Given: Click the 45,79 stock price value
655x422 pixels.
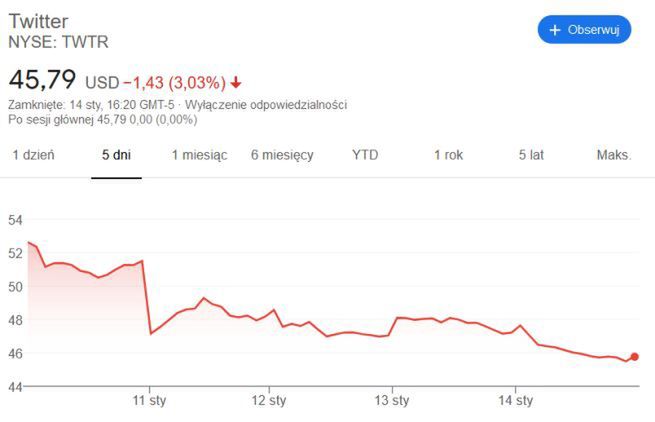Looking at the screenshot, I should coord(43,80).
